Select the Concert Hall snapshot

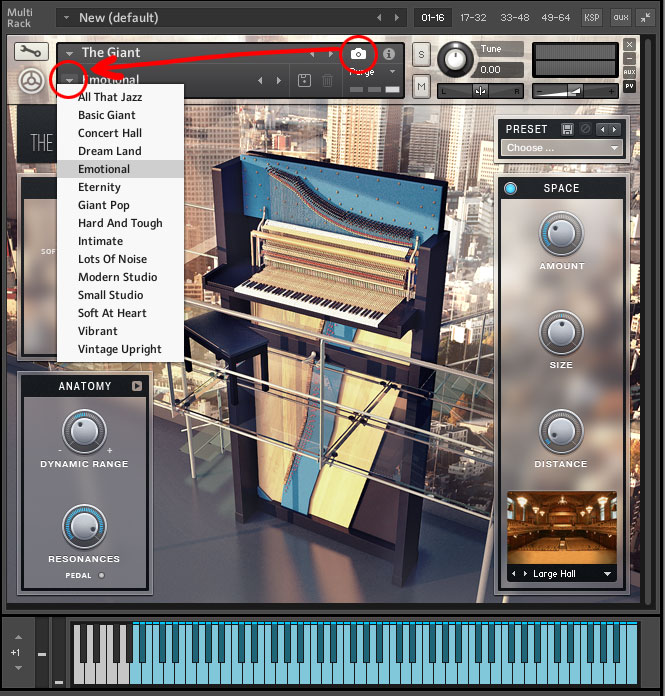click(x=120, y=133)
